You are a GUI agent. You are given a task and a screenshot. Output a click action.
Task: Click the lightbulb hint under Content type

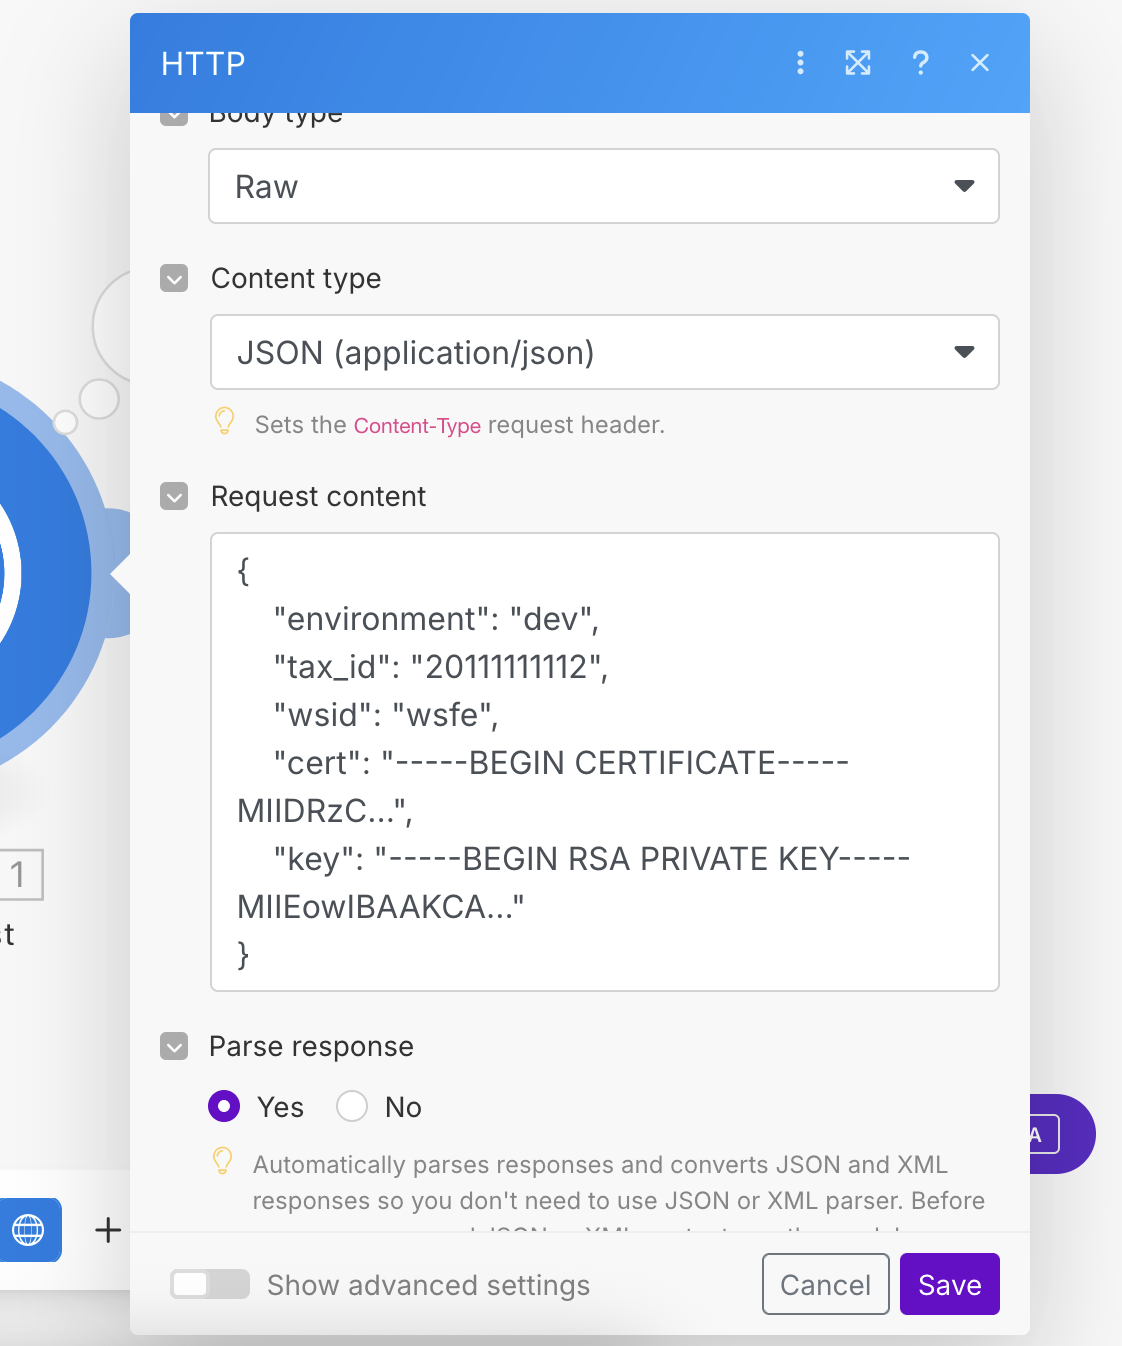225,422
